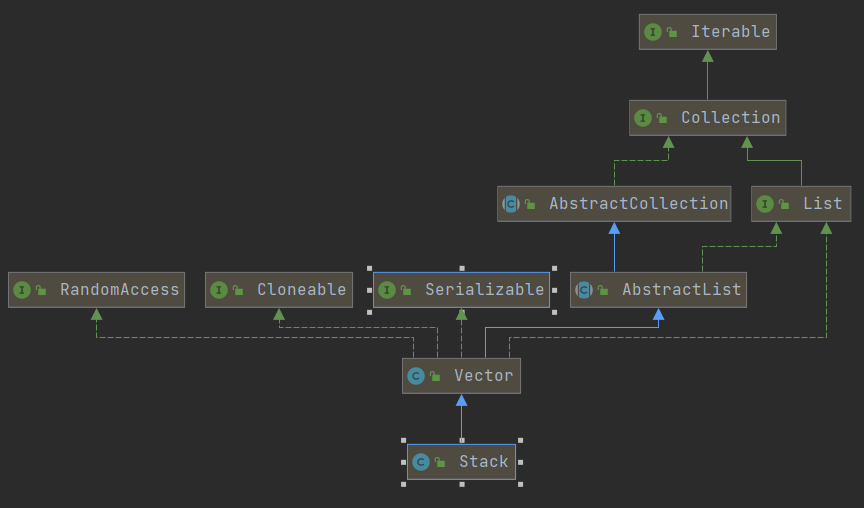Click the Stack class icon
This screenshot has width=864, height=508.
421,462
